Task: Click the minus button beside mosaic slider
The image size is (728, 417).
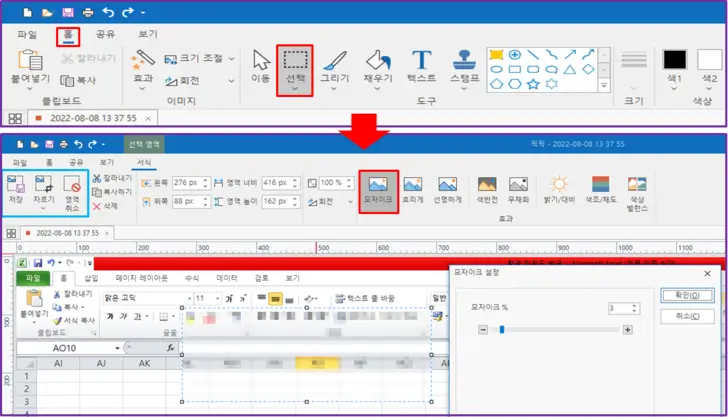Action: click(x=483, y=330)
